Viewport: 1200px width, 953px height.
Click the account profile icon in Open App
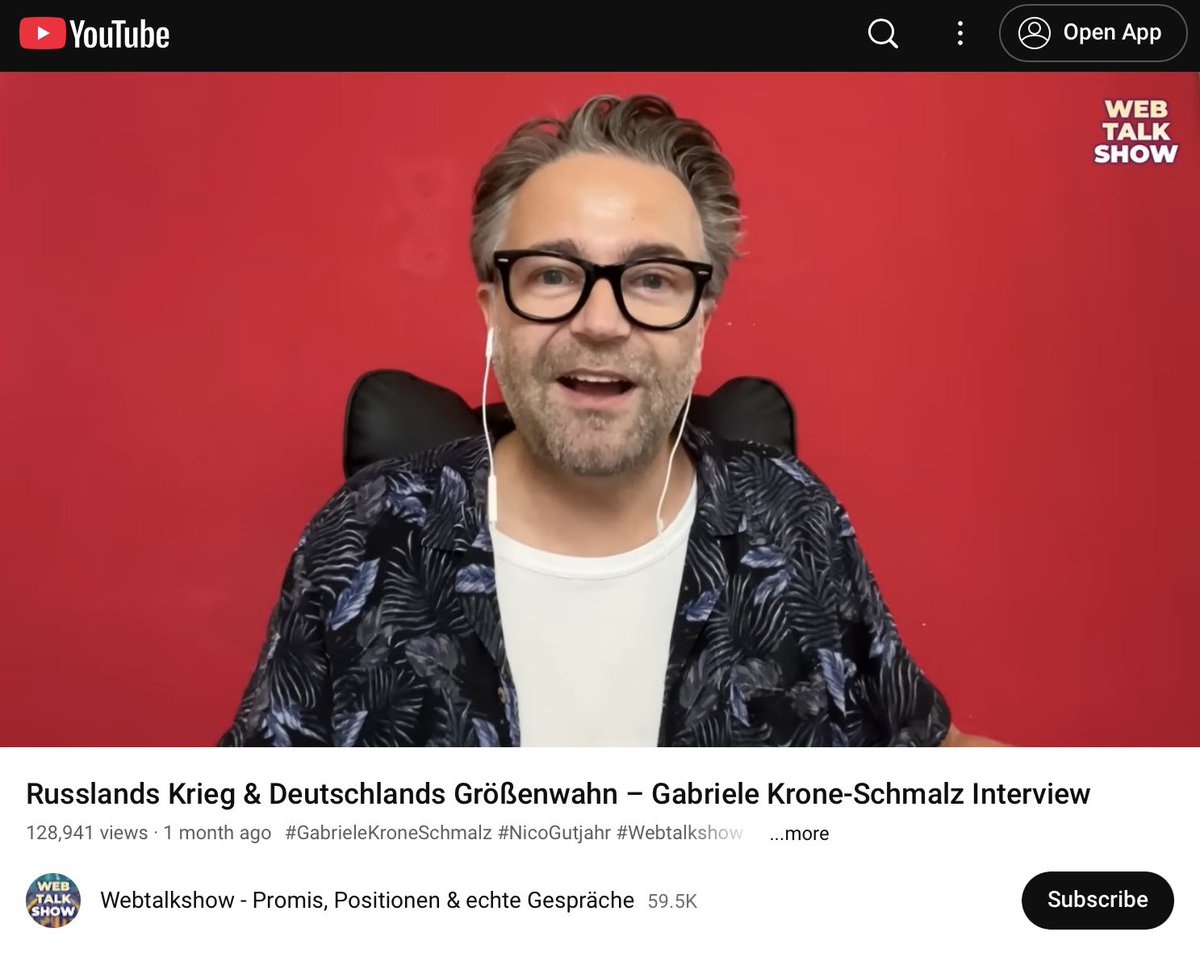pos(1034,33)
